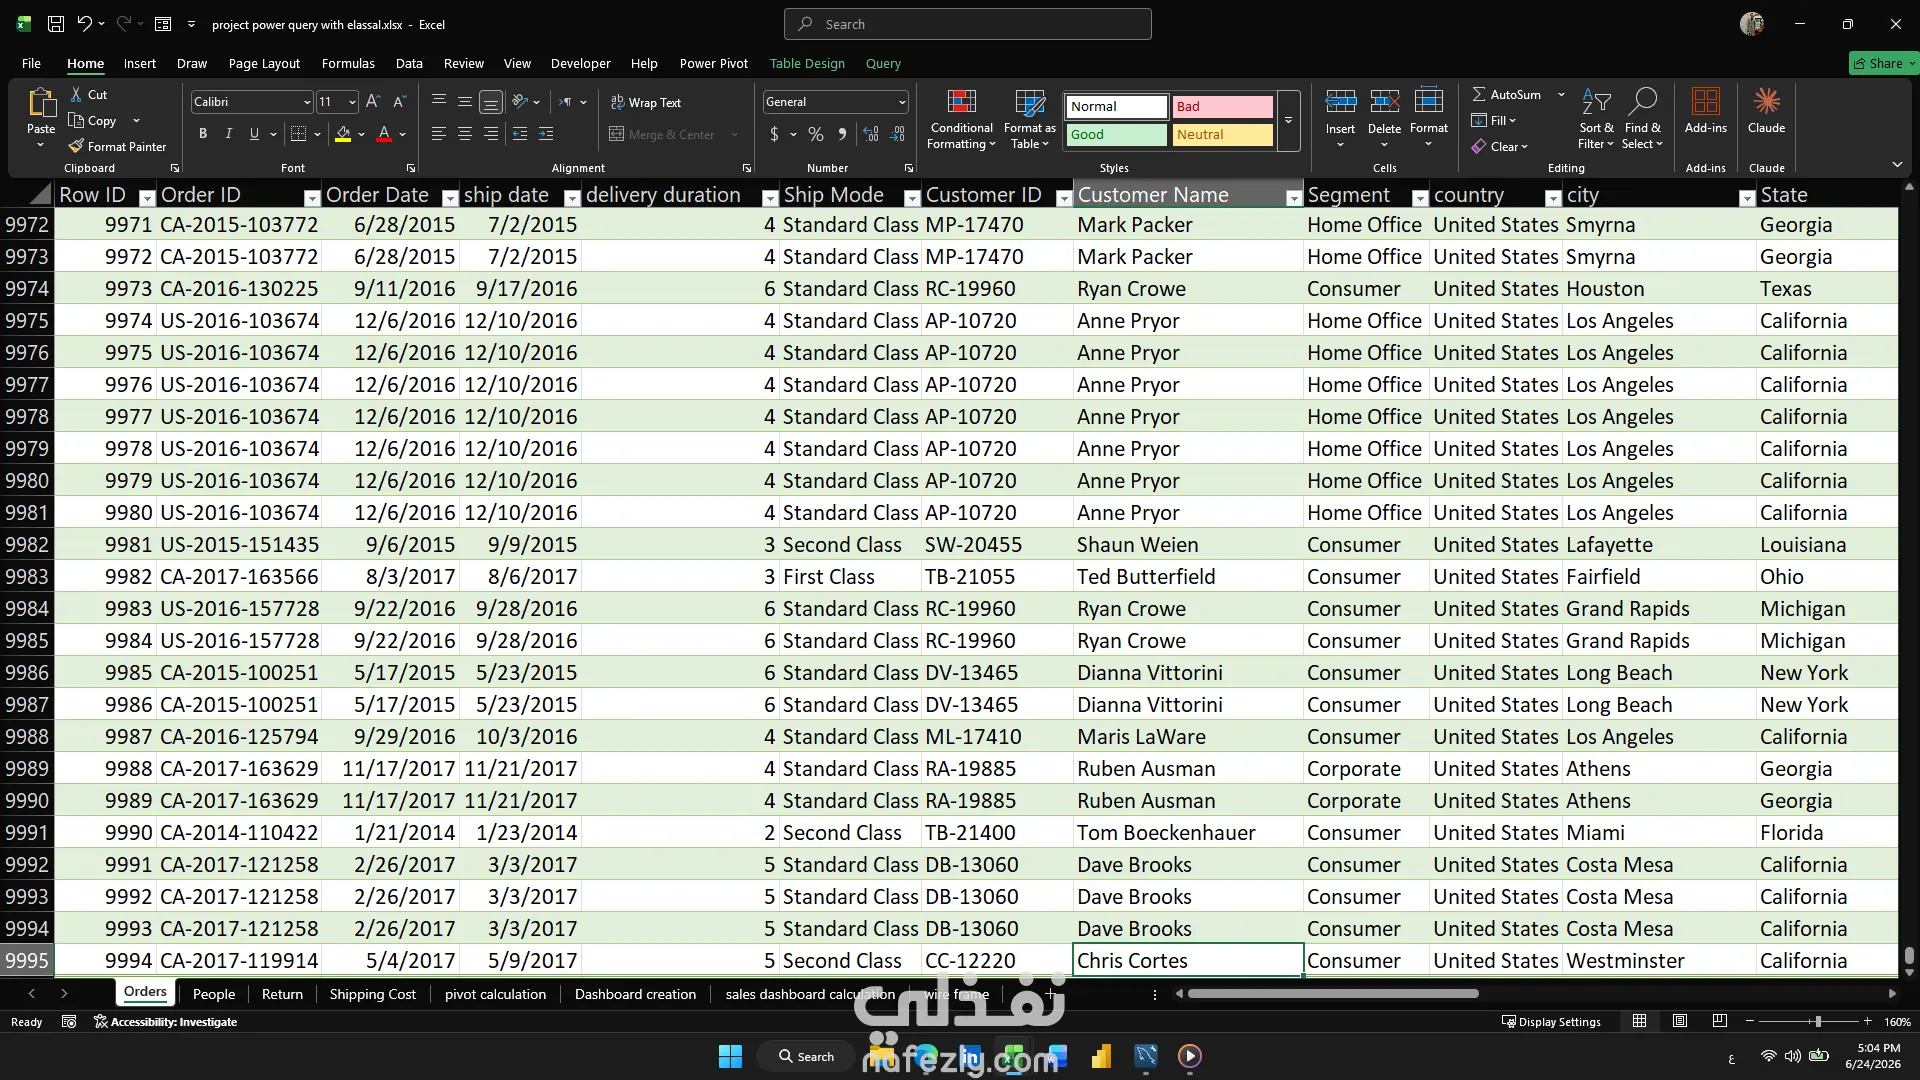The image size is (1920, 1080).
Task: Switch to Page Break Preview view
Action: [x=1720, y=1021]
